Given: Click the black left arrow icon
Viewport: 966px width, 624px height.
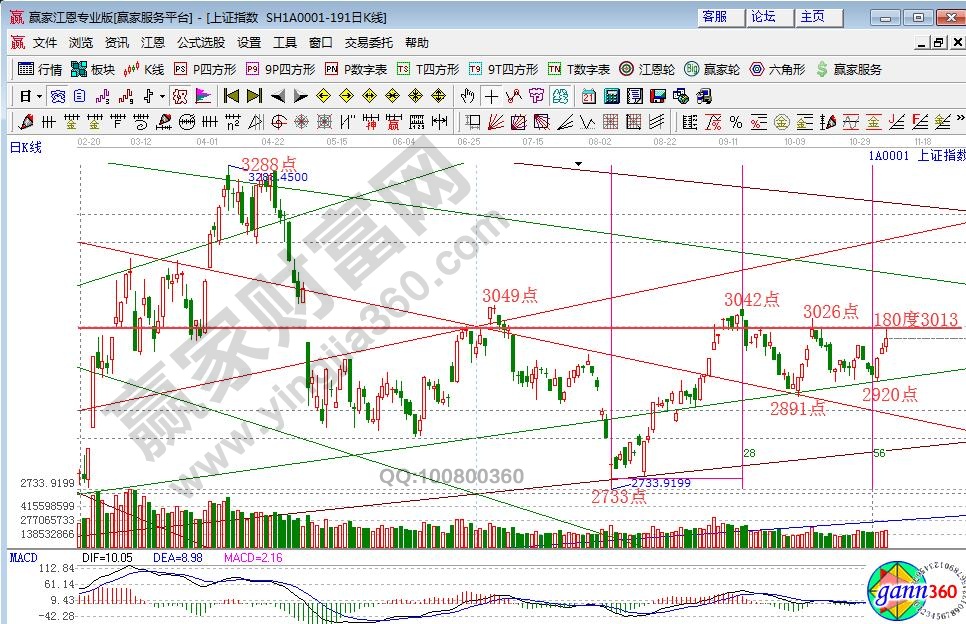Looking at the screenshot, I should pos(277,96).
